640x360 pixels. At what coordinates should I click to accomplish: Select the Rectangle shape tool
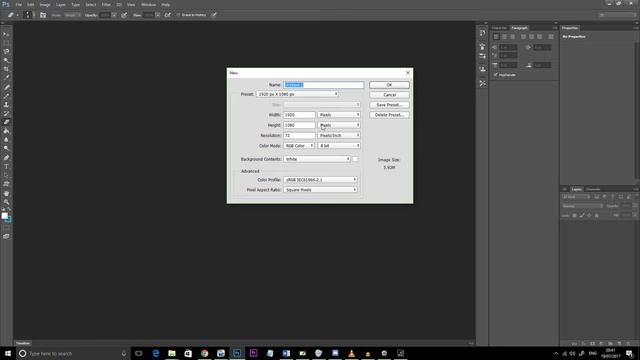[x=6, y=184]
